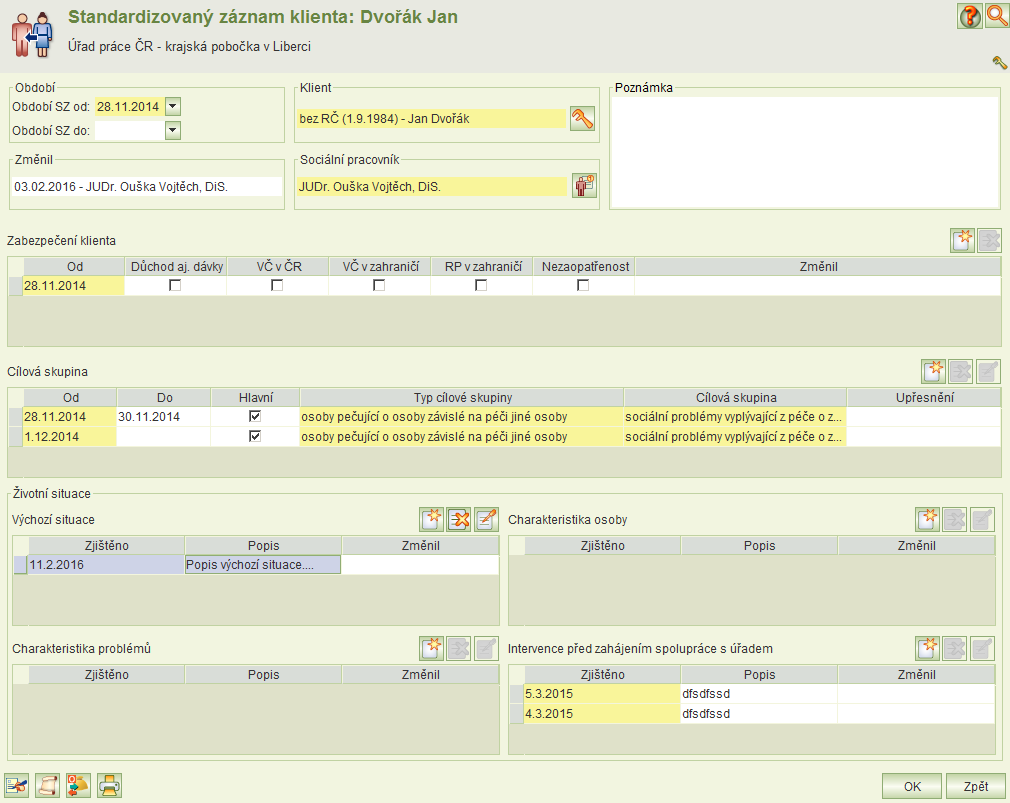Click the greyed delete icon for Intervence section
The width and height of the screenshot is (1010, 803).
point(955,648)
